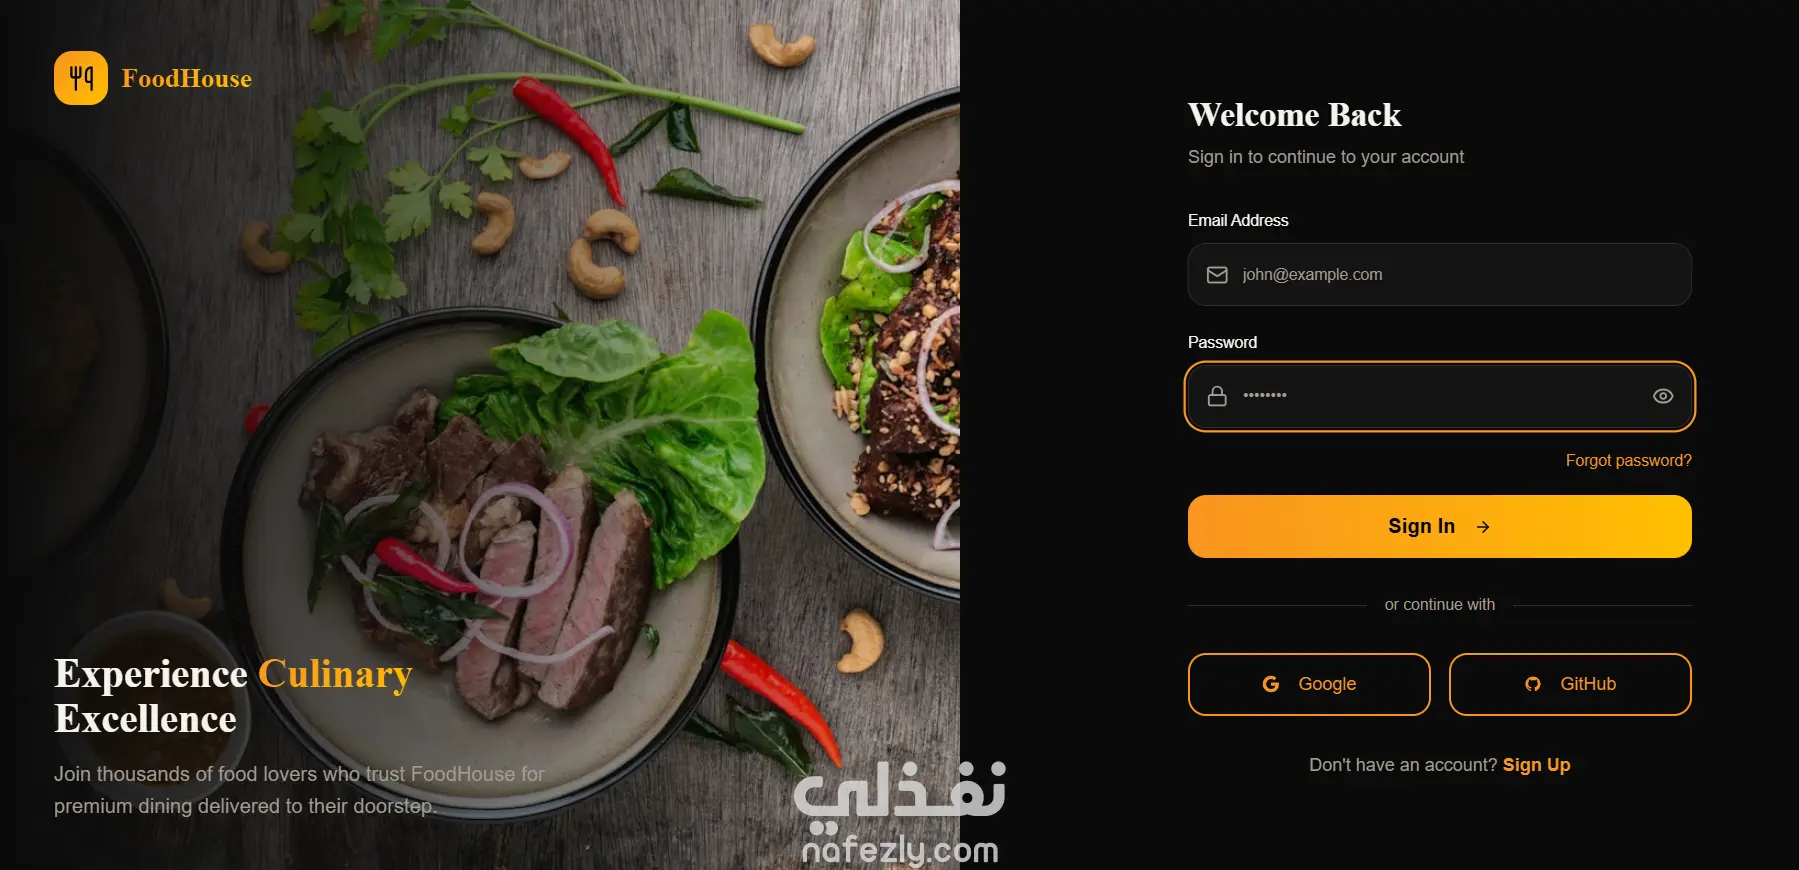Viewport: 1799px width, 870px height.
Task: Focus the Password input field
Action: (1440, 396)
